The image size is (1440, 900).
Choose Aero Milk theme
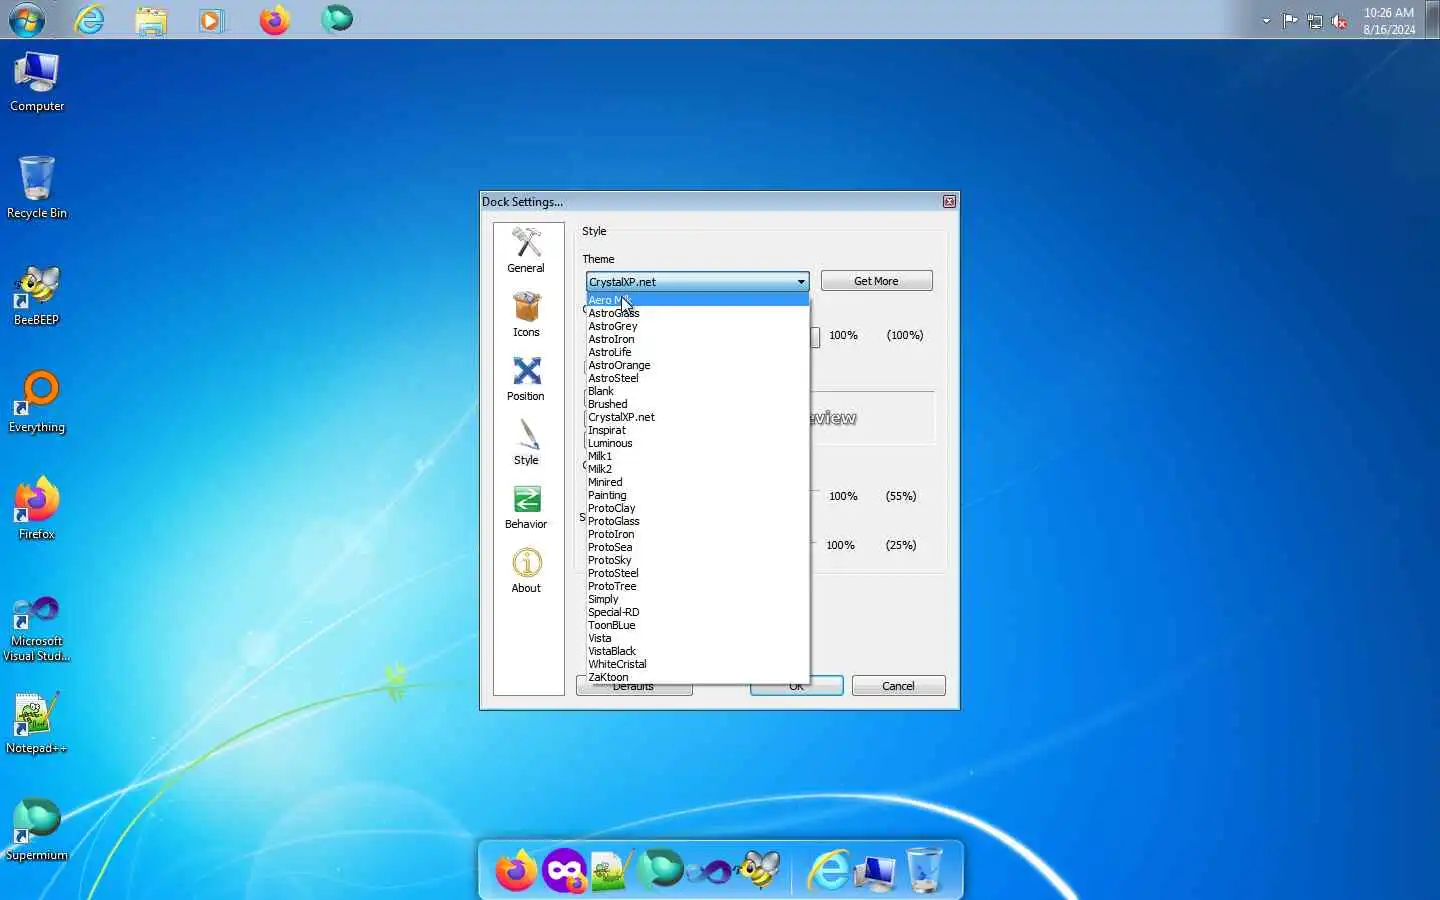click(x=697, y=300)
